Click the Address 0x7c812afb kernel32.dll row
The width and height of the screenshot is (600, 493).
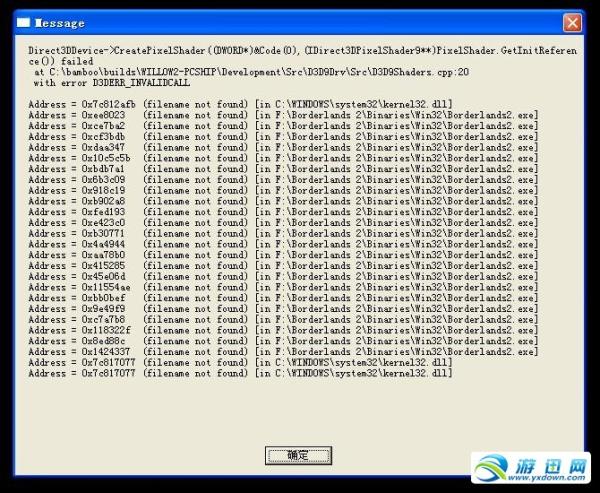[240, 104]
